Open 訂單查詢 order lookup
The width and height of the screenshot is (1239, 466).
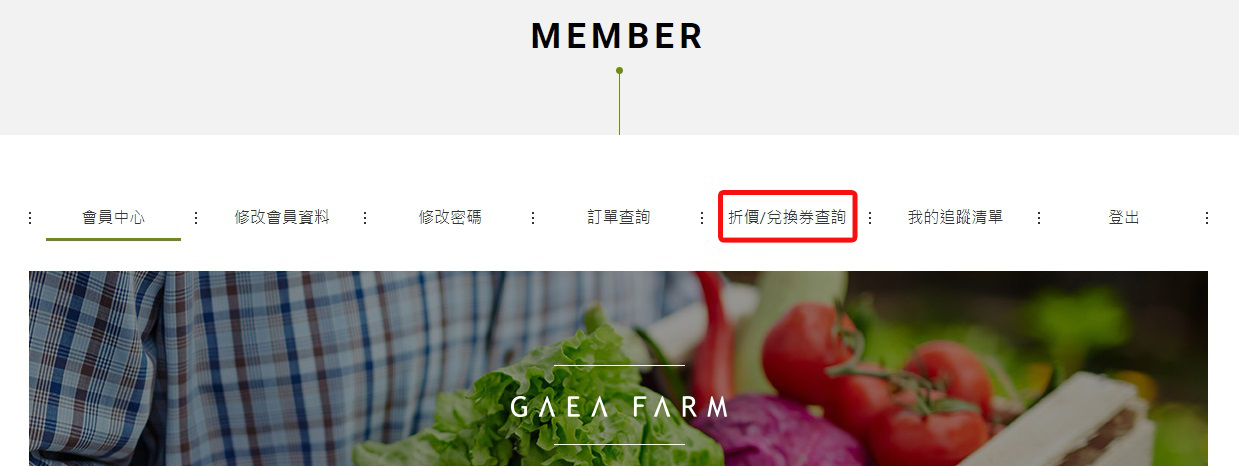619,217
